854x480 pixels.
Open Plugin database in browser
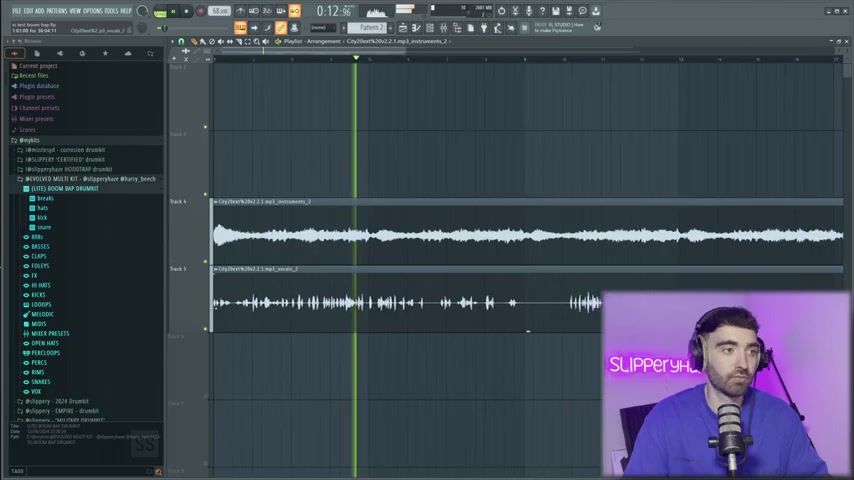[39, 86]
